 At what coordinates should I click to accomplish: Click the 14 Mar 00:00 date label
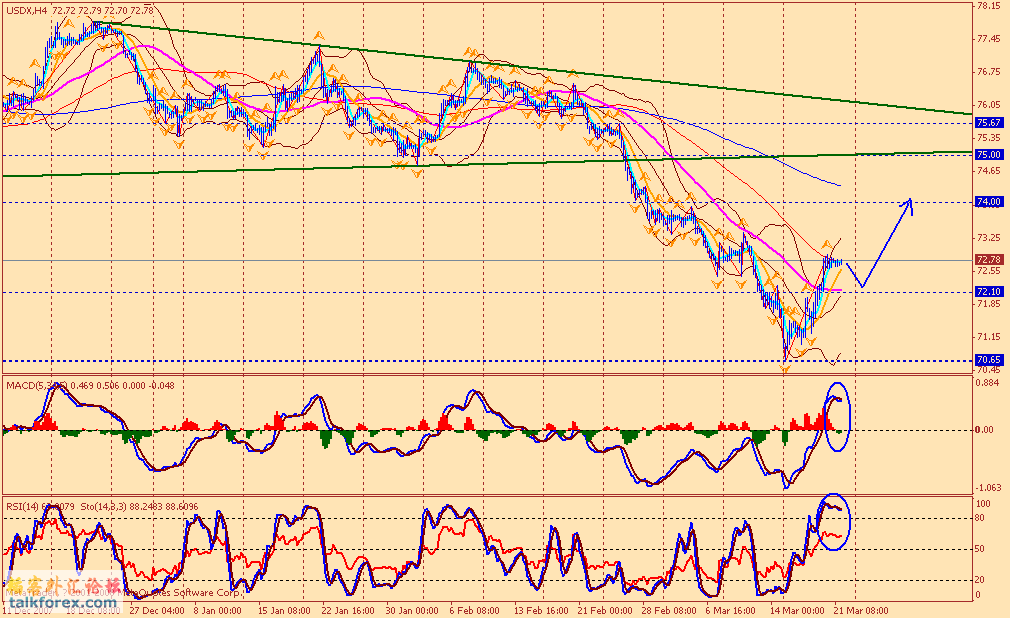797,610
